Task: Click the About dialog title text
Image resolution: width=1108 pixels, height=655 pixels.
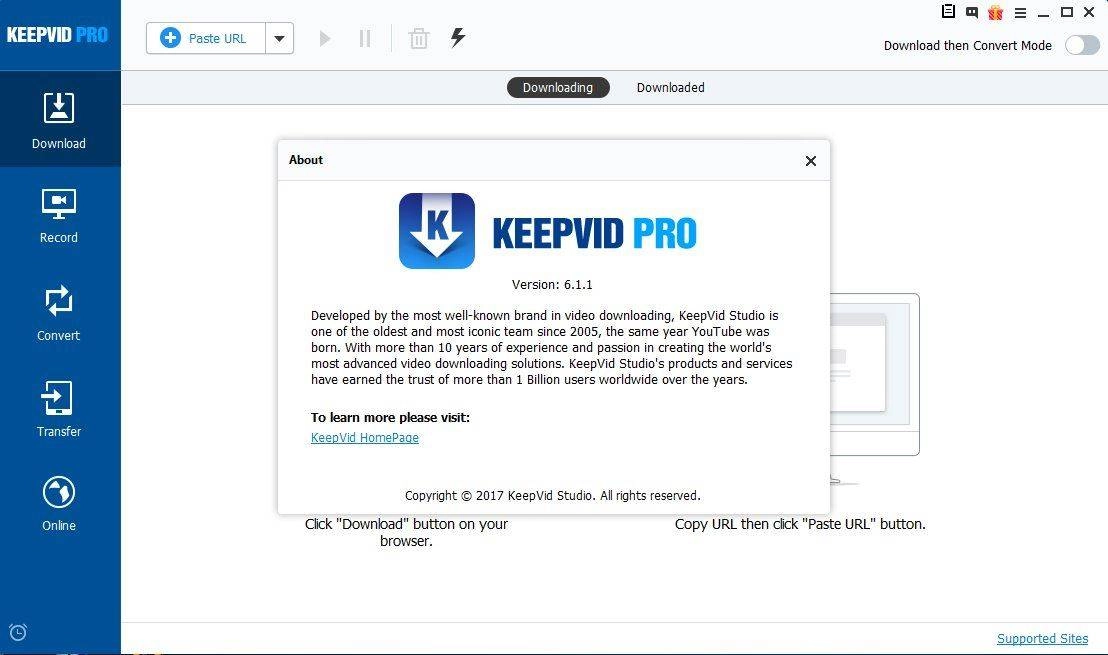Action: click(305, 160)
